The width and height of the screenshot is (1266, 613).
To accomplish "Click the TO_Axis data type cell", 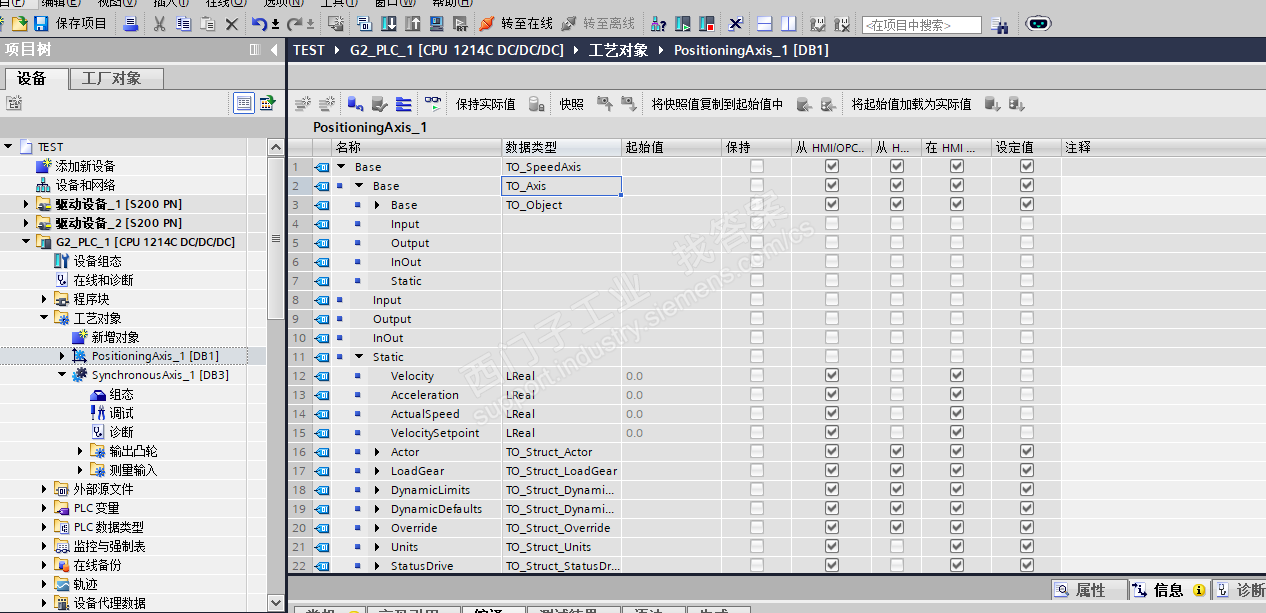I will point(562,186).
